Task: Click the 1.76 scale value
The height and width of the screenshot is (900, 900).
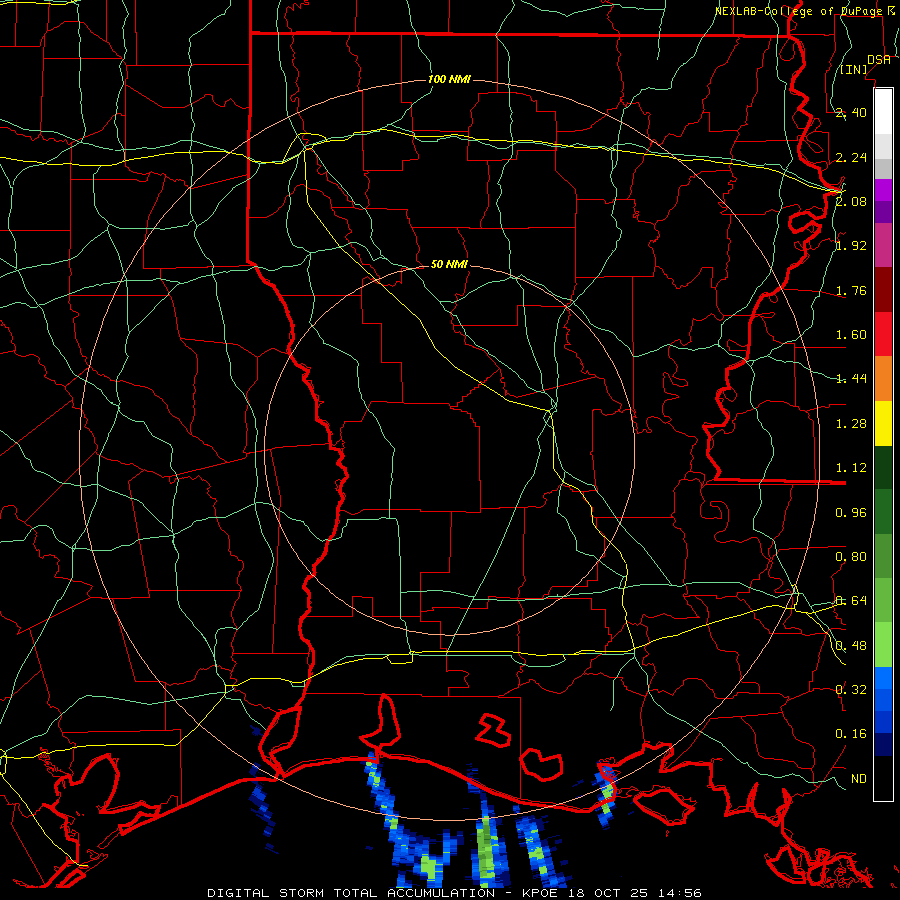Action: [851, 290]
